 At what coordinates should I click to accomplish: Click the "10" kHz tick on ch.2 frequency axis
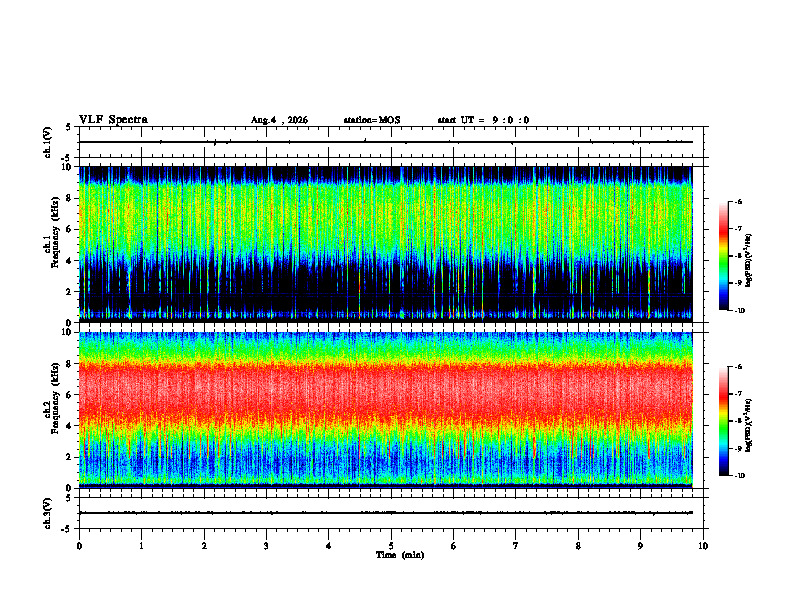68,332
